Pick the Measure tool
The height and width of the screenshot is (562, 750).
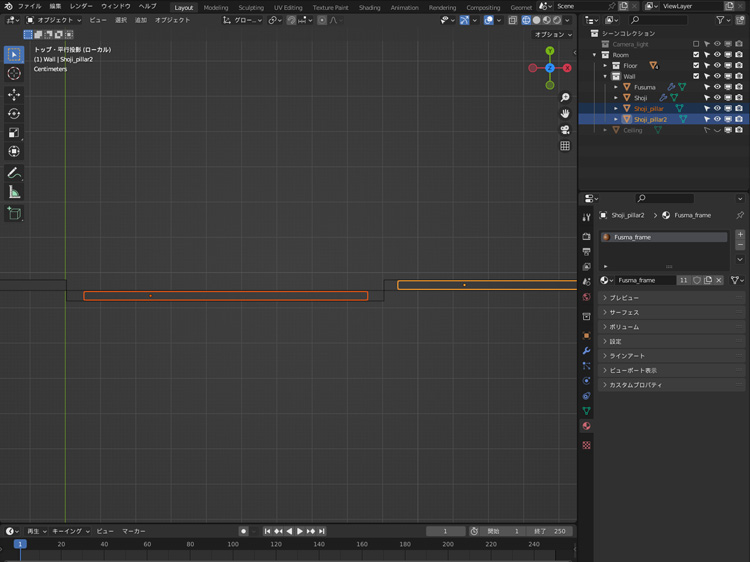[x=14, y=192]
